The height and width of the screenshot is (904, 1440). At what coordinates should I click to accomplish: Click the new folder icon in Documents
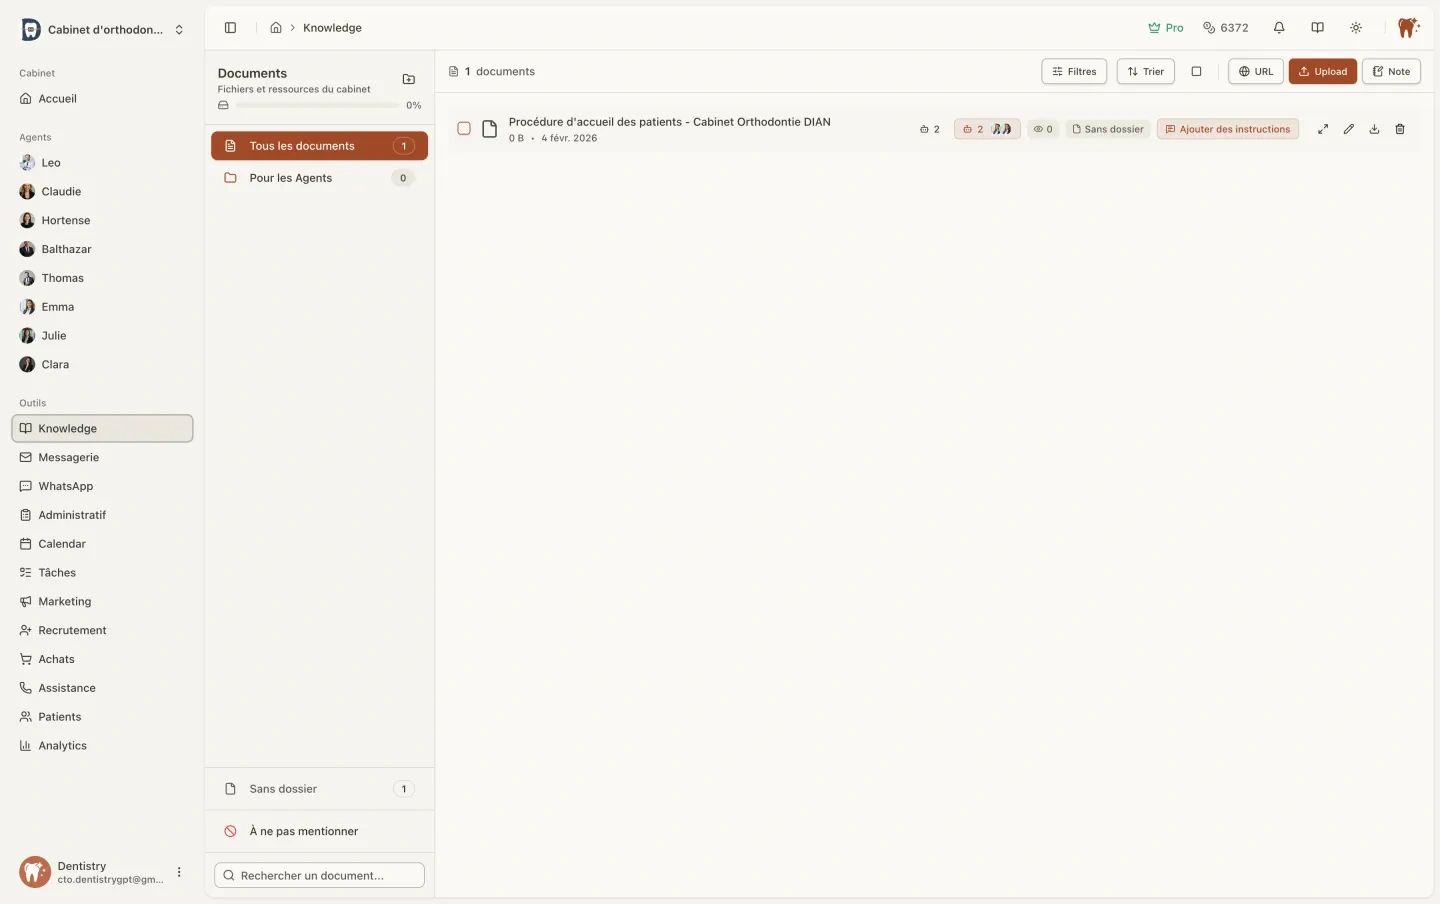(x=408, y=79)
